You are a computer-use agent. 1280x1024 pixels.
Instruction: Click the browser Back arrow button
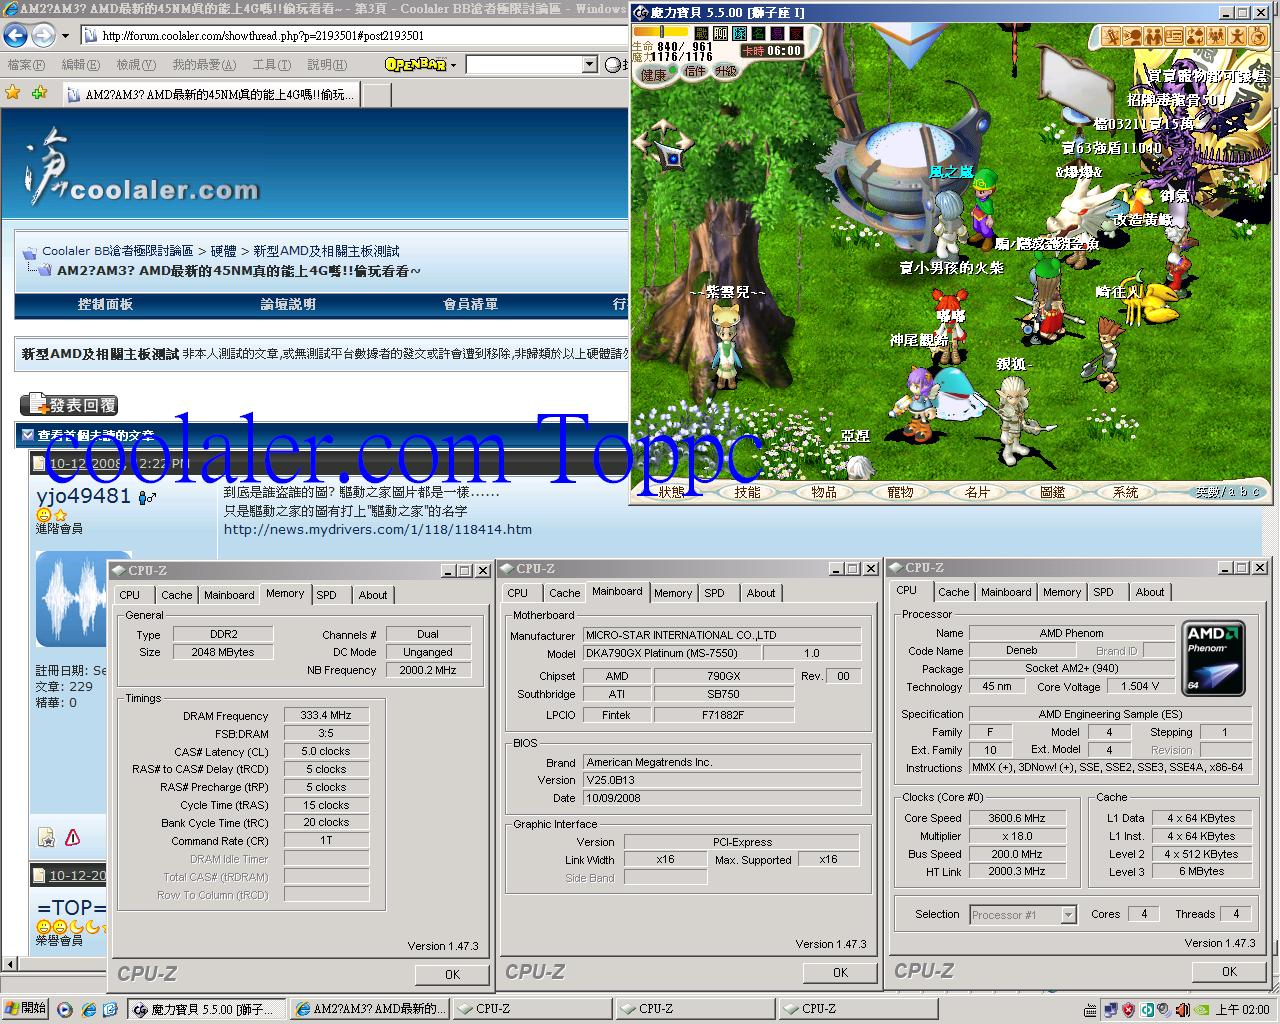point(15,35)
